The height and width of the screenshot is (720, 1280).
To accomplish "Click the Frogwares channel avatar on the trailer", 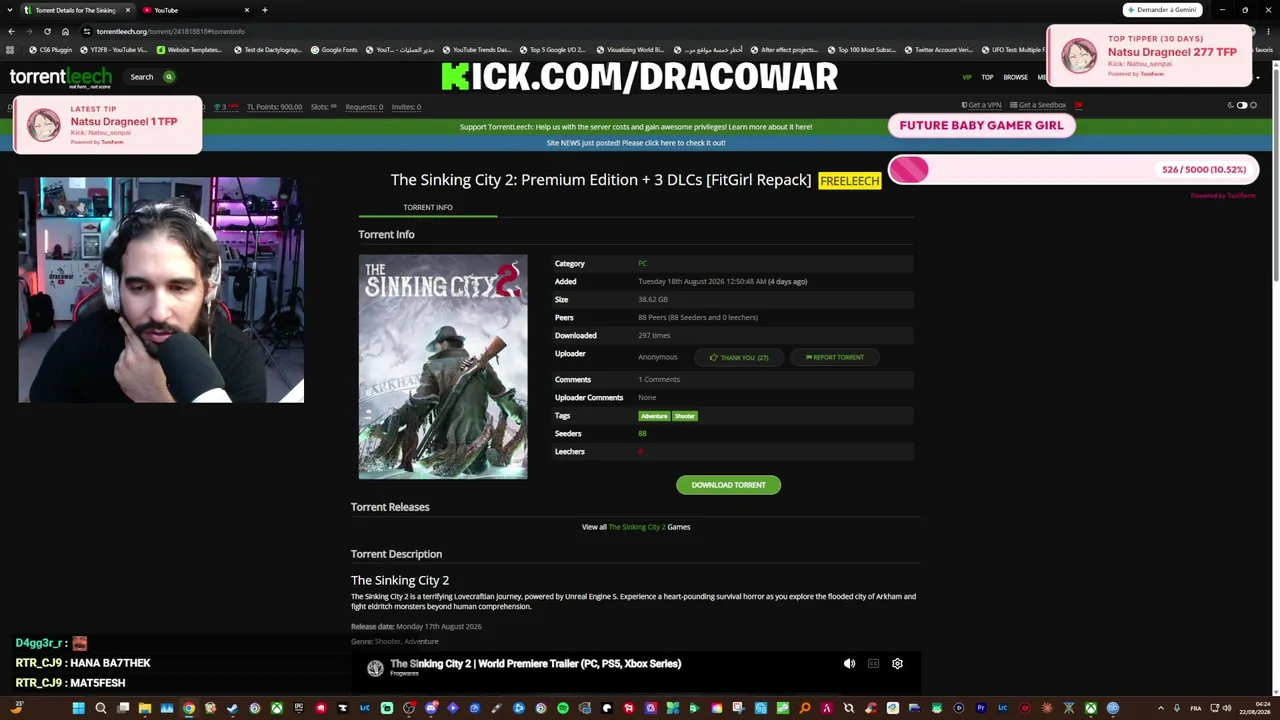I will tap(375, 668).
